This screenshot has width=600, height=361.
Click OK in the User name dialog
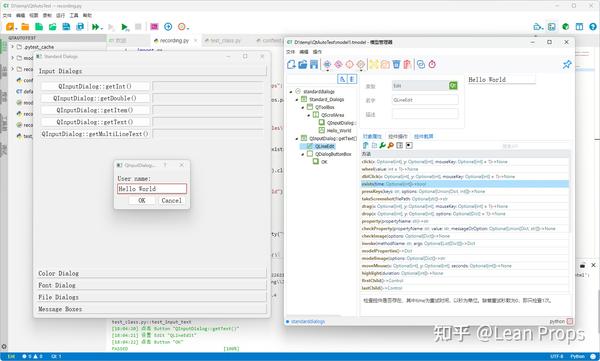pos(142,201)
